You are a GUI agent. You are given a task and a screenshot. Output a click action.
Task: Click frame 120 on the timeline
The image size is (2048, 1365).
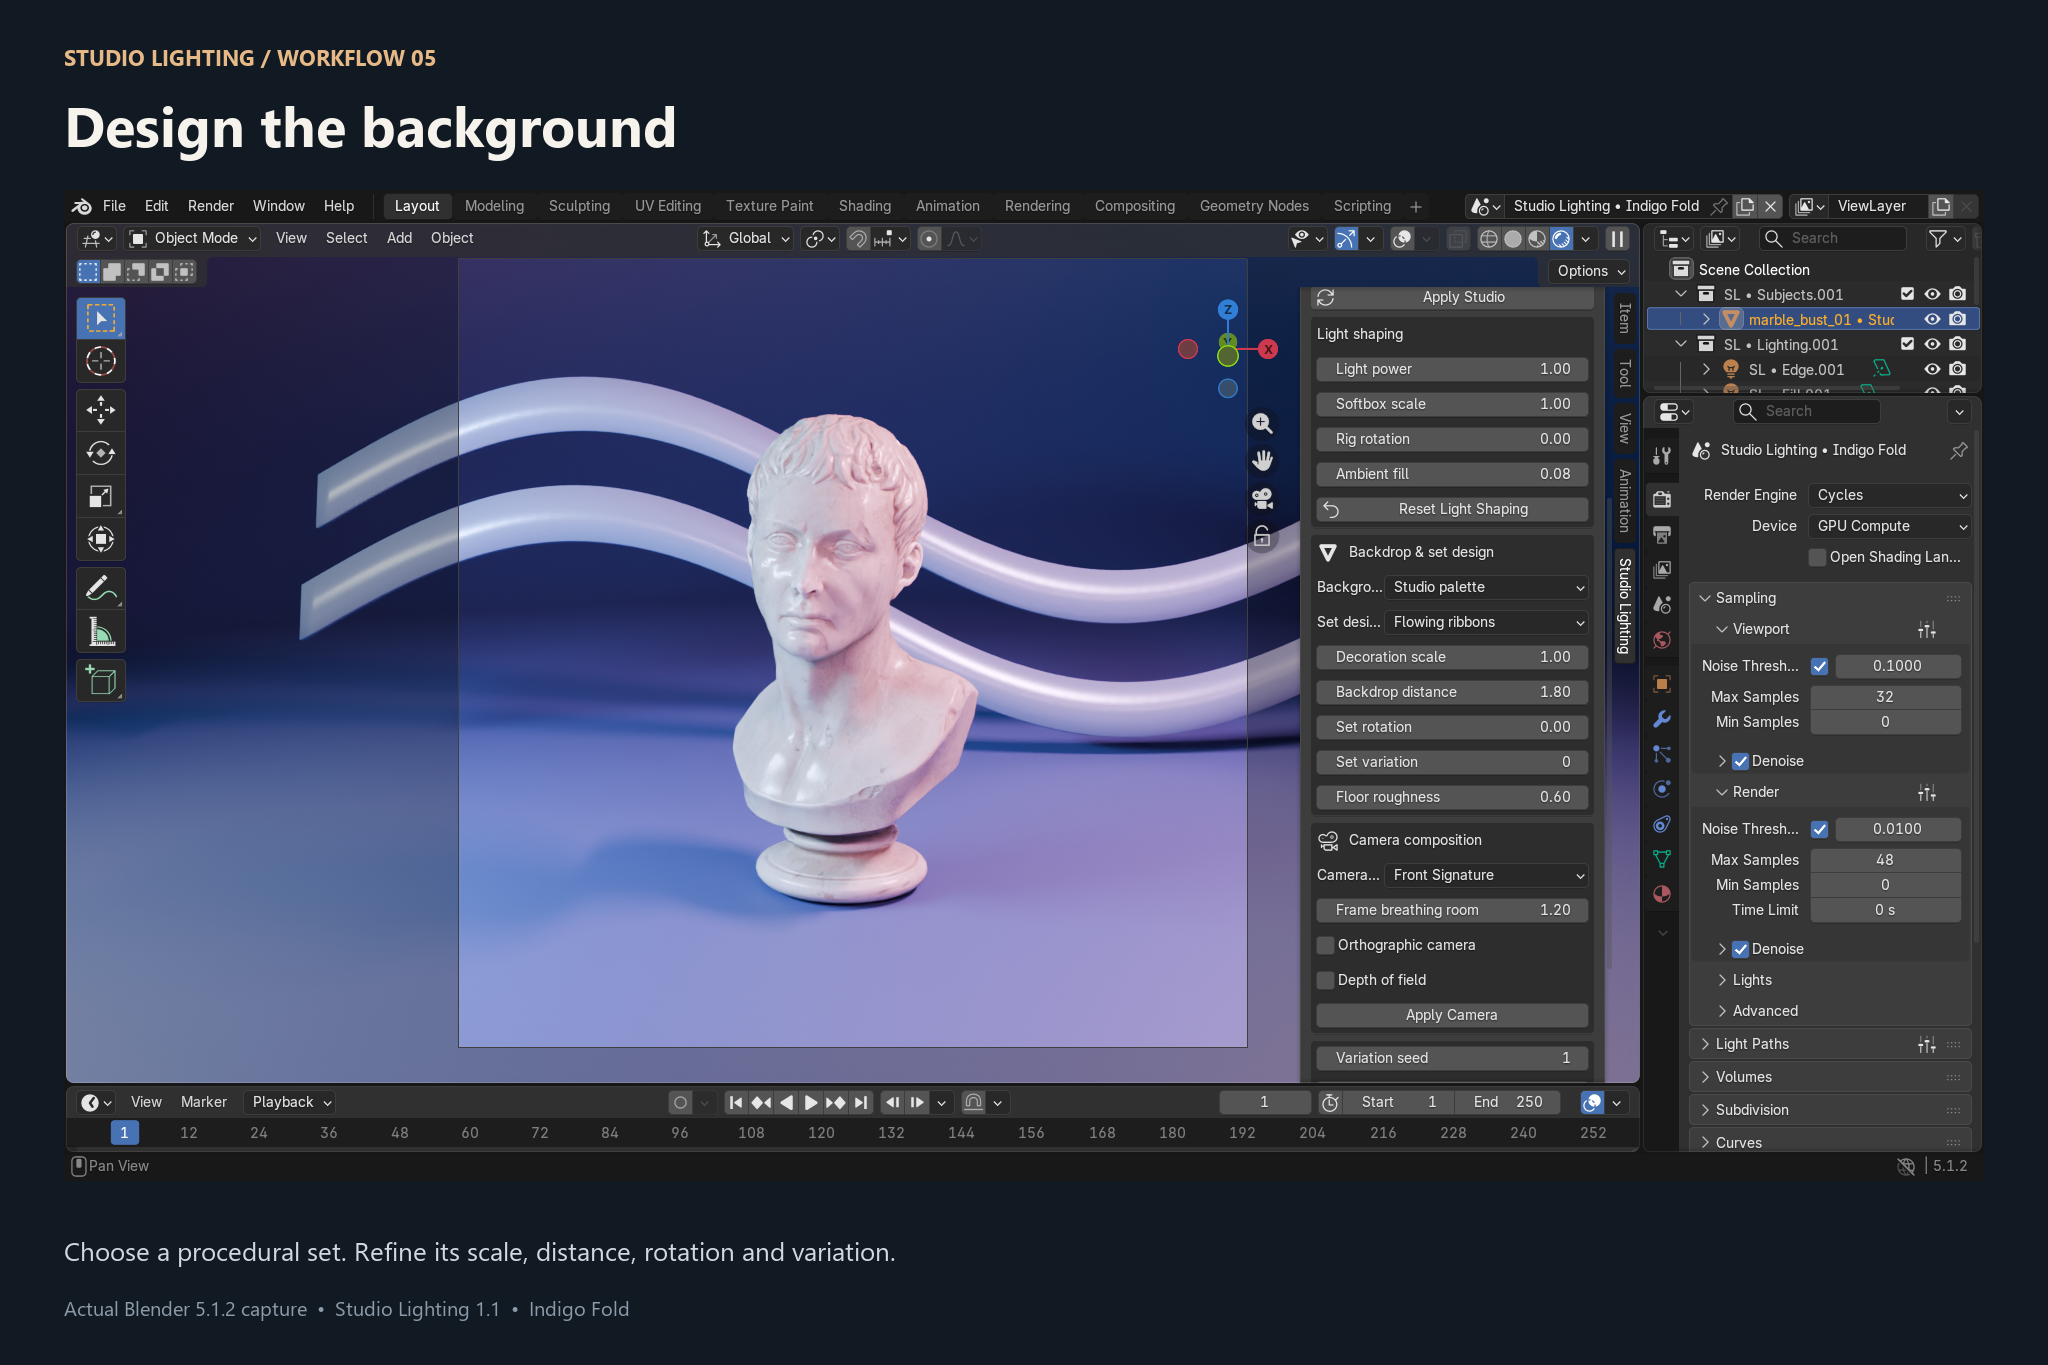(821, 1133)
